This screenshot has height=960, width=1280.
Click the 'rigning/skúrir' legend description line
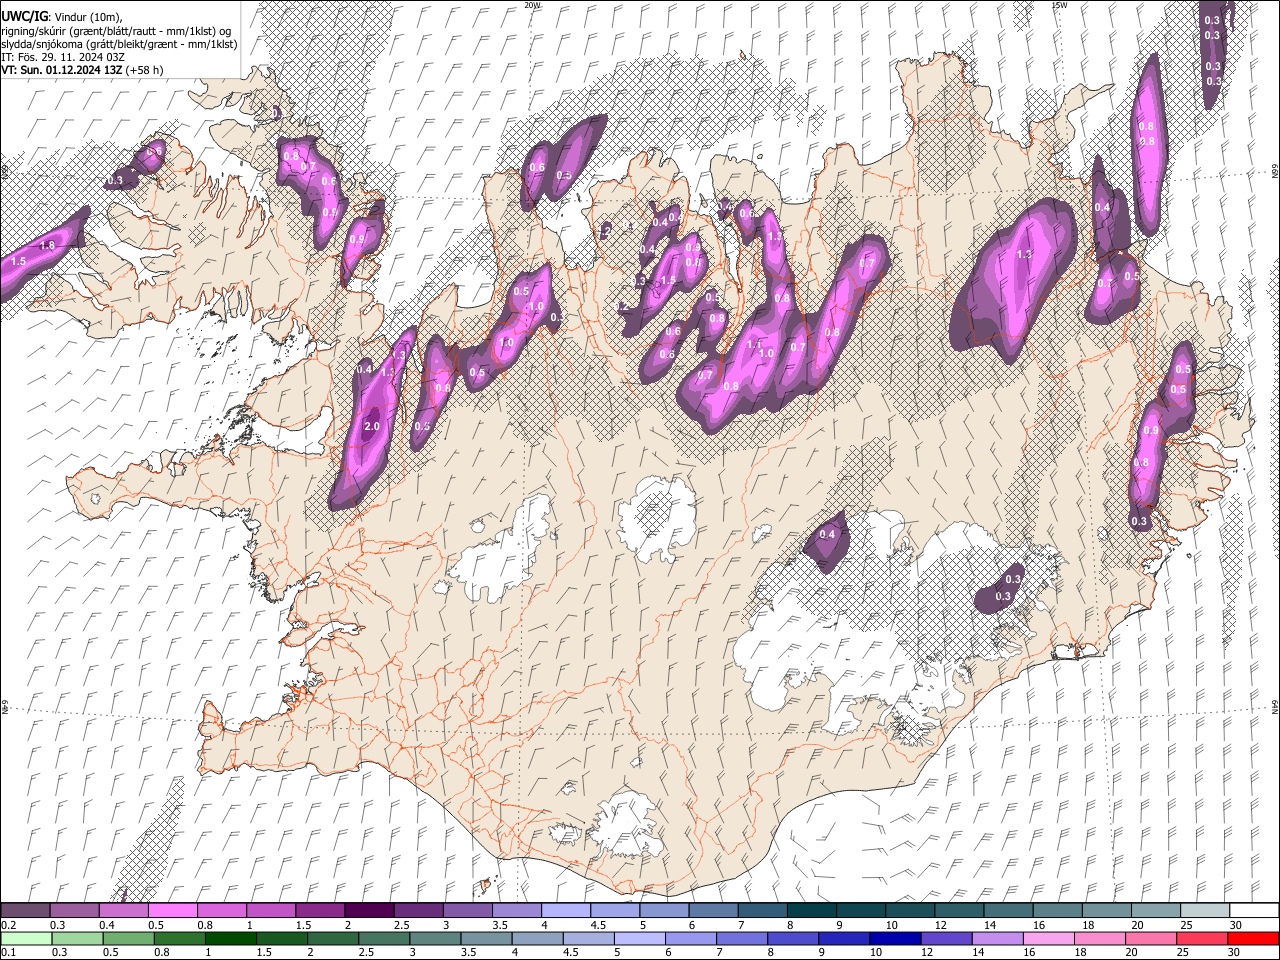(x=116, y=31)
